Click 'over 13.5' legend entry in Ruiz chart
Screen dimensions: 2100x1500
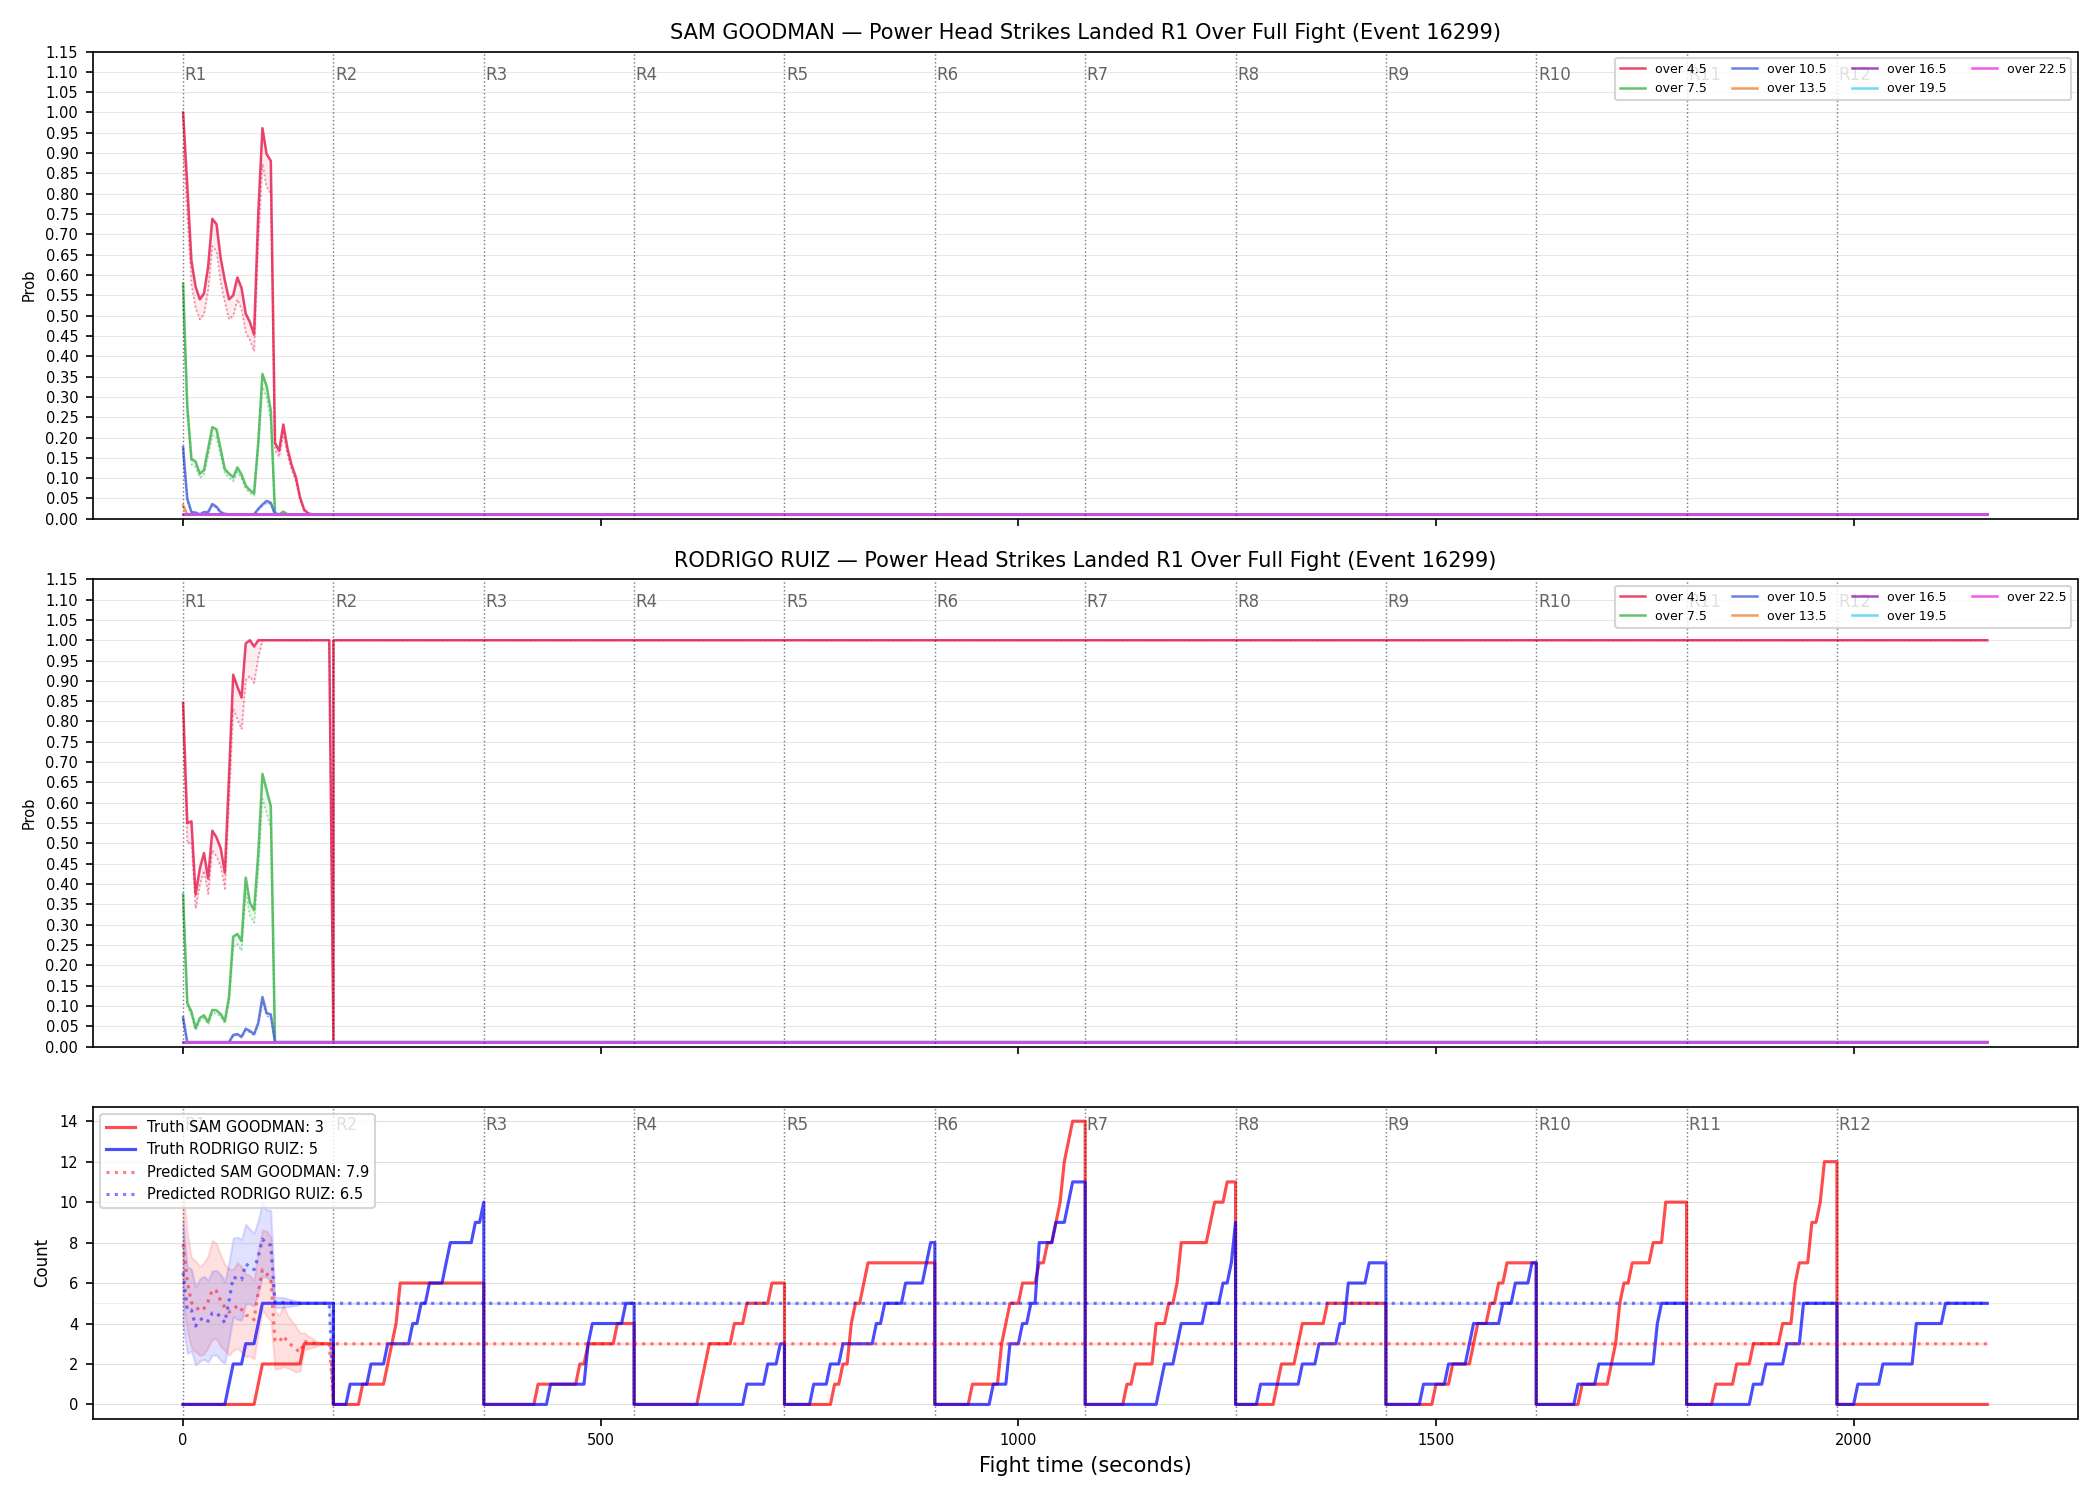[1779, 616]
